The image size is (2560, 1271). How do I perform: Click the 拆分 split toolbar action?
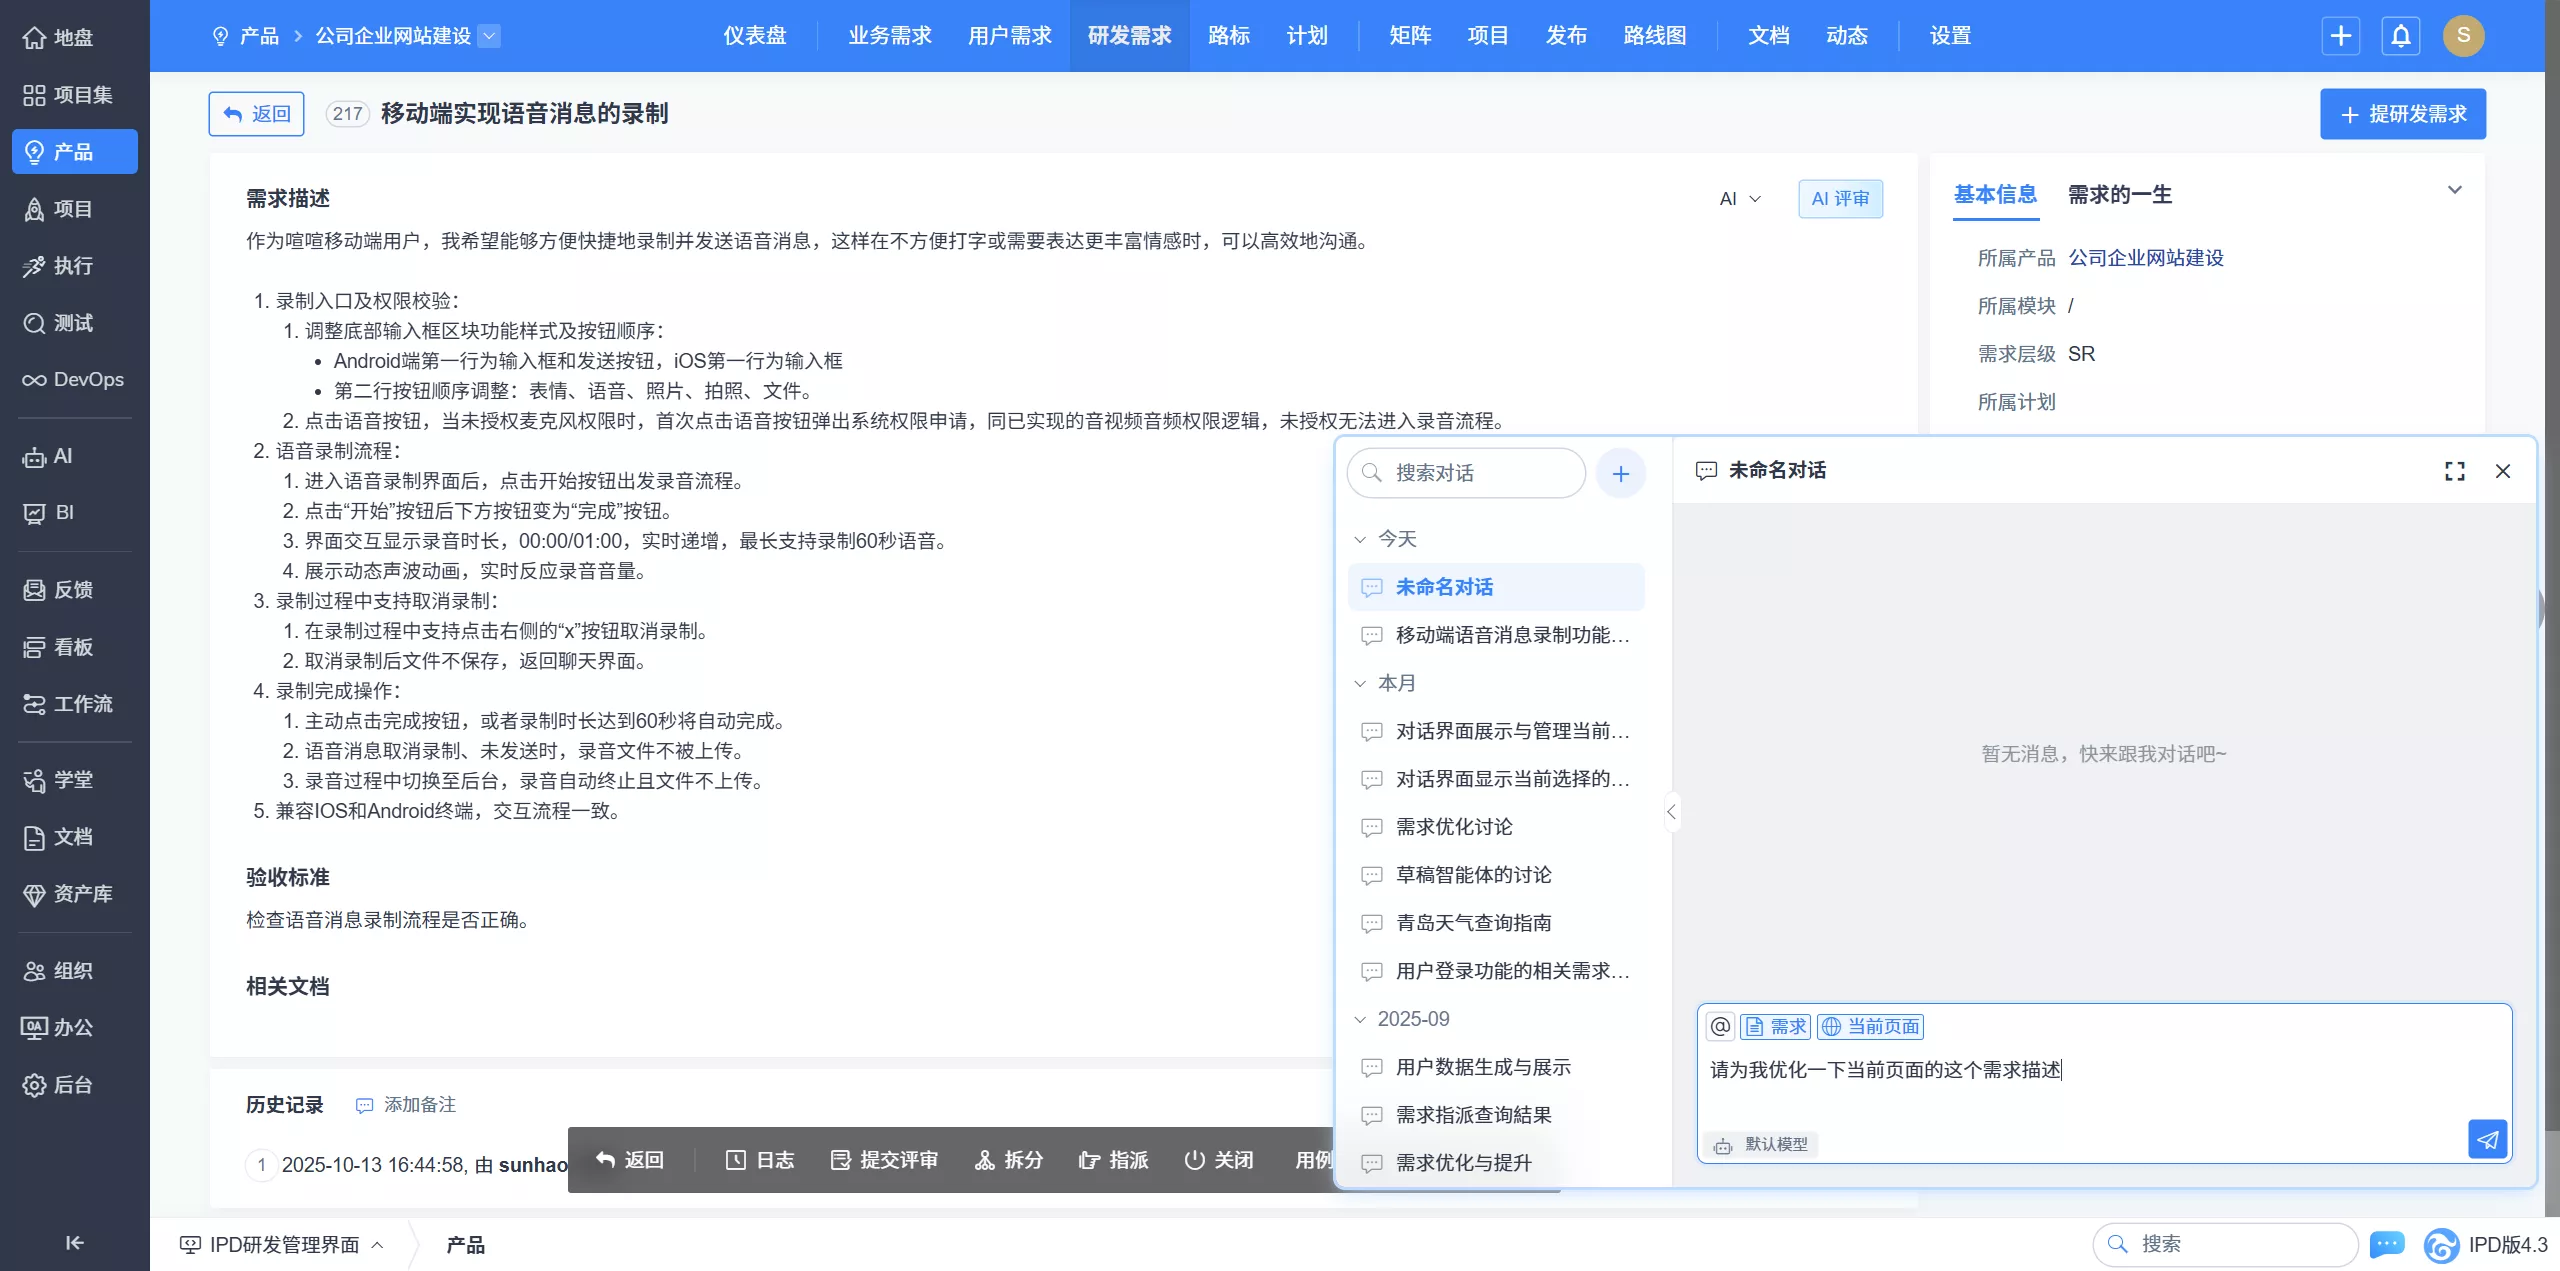1009,1160
